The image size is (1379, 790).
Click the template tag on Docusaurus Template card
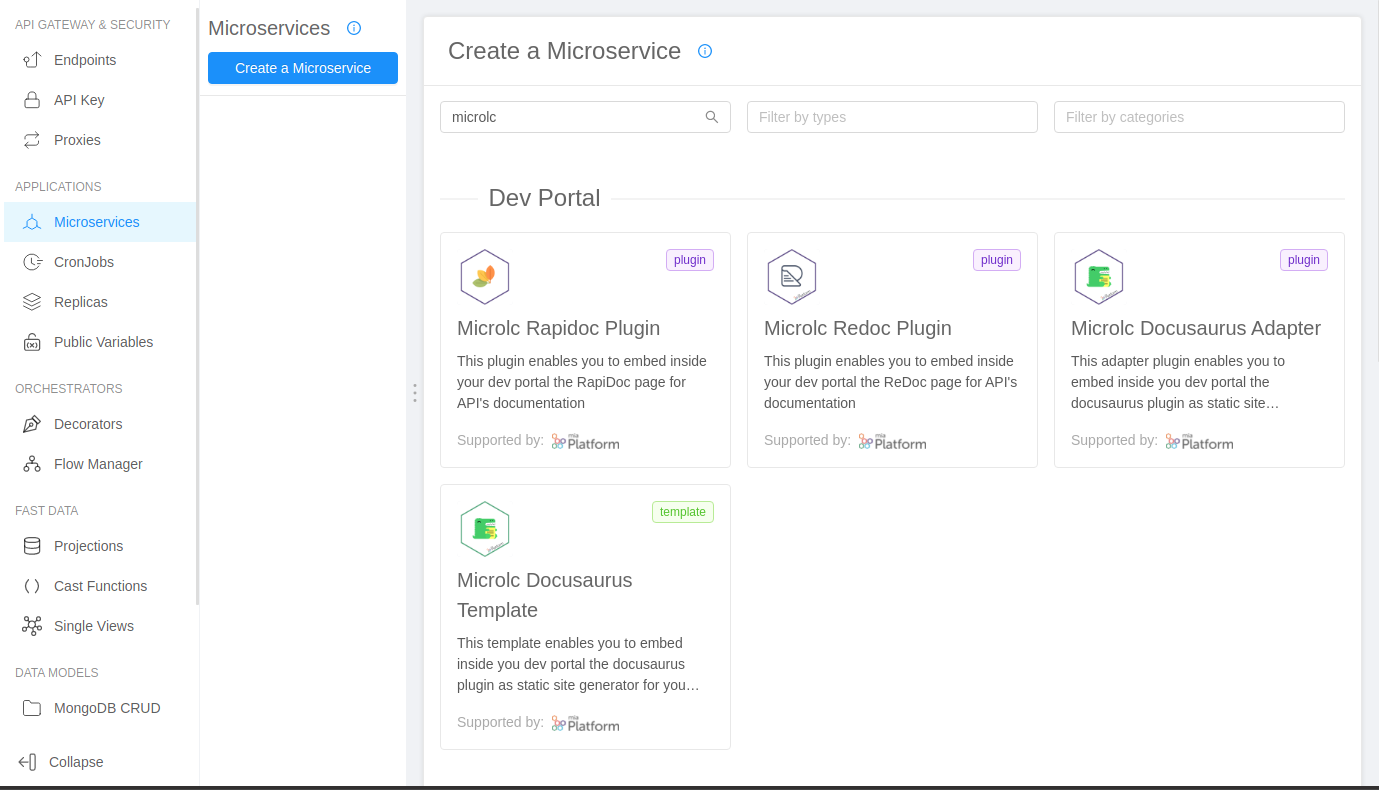[682, 512]
